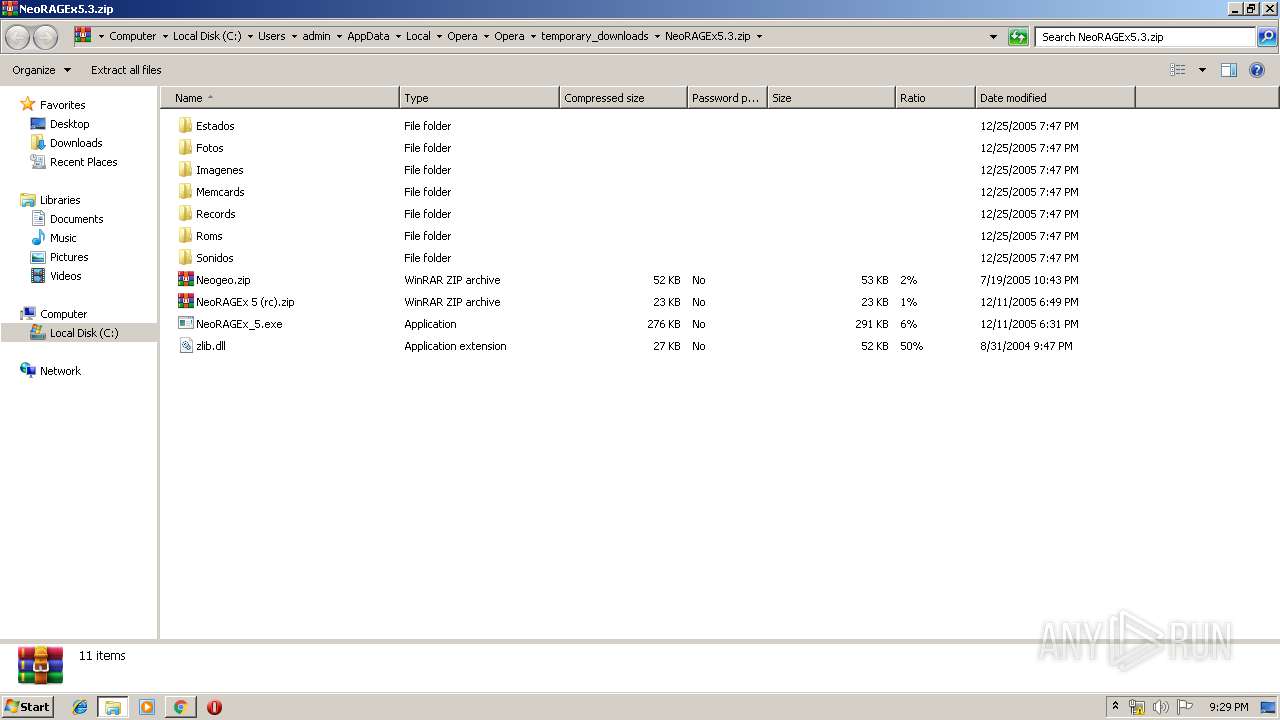This screenshot has height=720, width=1280.
Task: Sort by the Name column header
Action: 280,98
